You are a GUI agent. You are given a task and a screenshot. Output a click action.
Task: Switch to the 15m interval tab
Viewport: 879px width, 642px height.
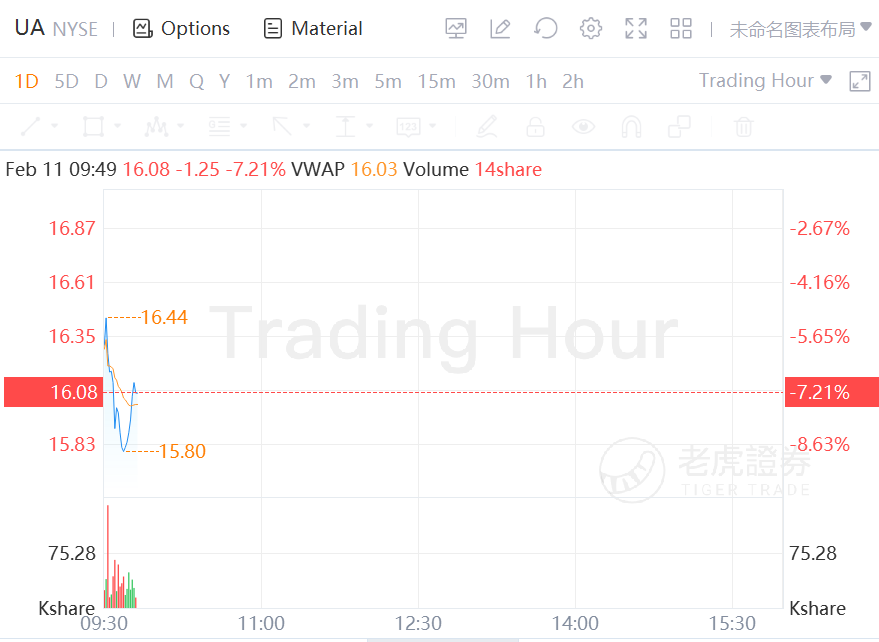[x=437, y=82]
